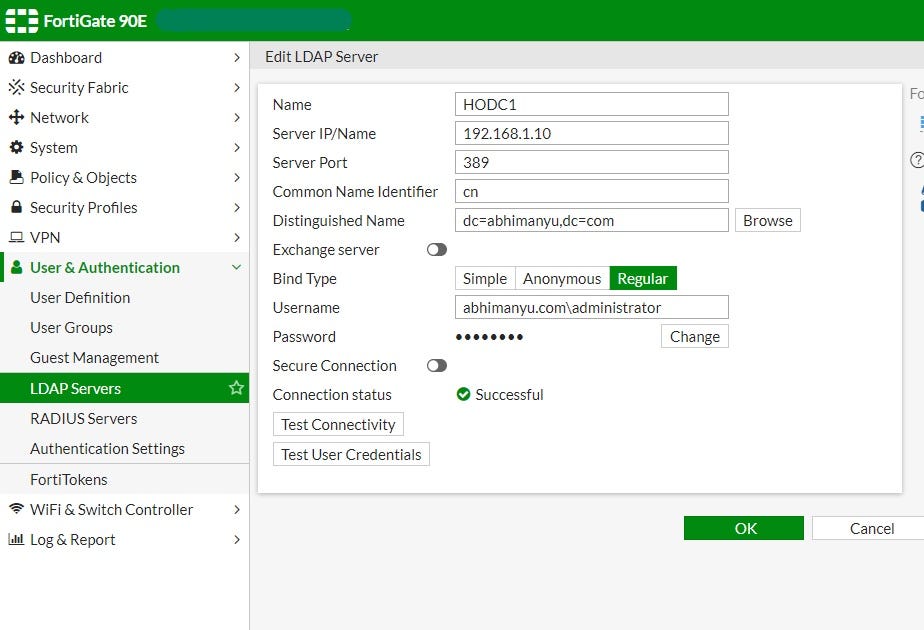
Task: Confirm with the OK button
Action: coord(744,528)
